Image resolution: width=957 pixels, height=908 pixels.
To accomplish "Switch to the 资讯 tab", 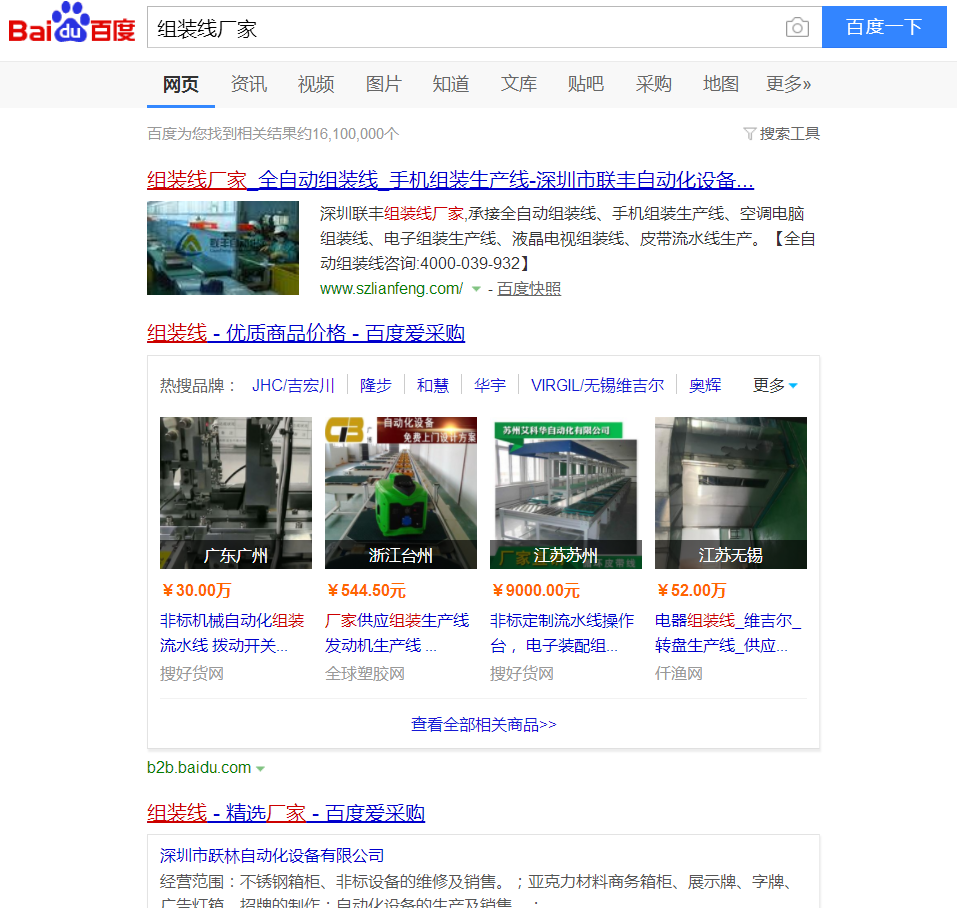I will coord(248,84).
